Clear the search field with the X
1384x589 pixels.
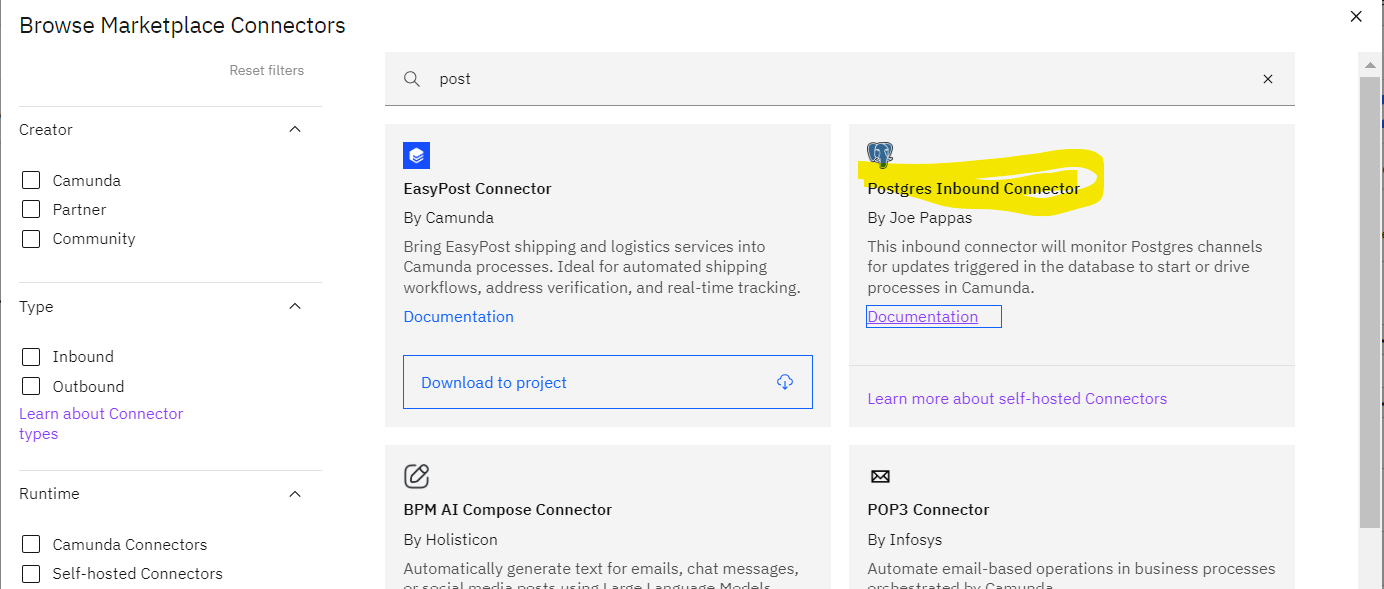1268,79
